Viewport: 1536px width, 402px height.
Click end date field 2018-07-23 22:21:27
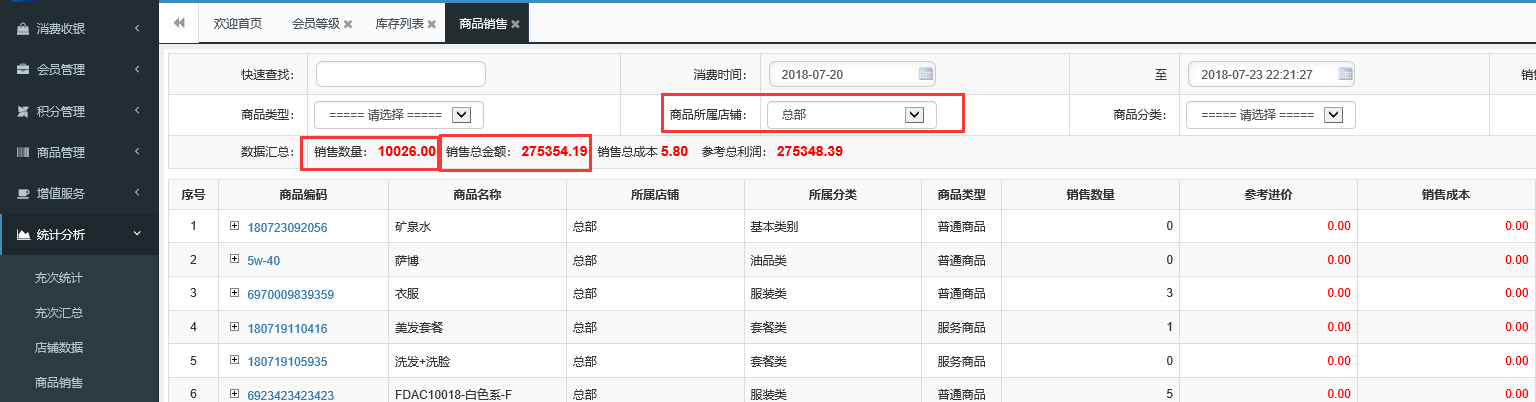pyautogui.click(x=1271, y=74)
